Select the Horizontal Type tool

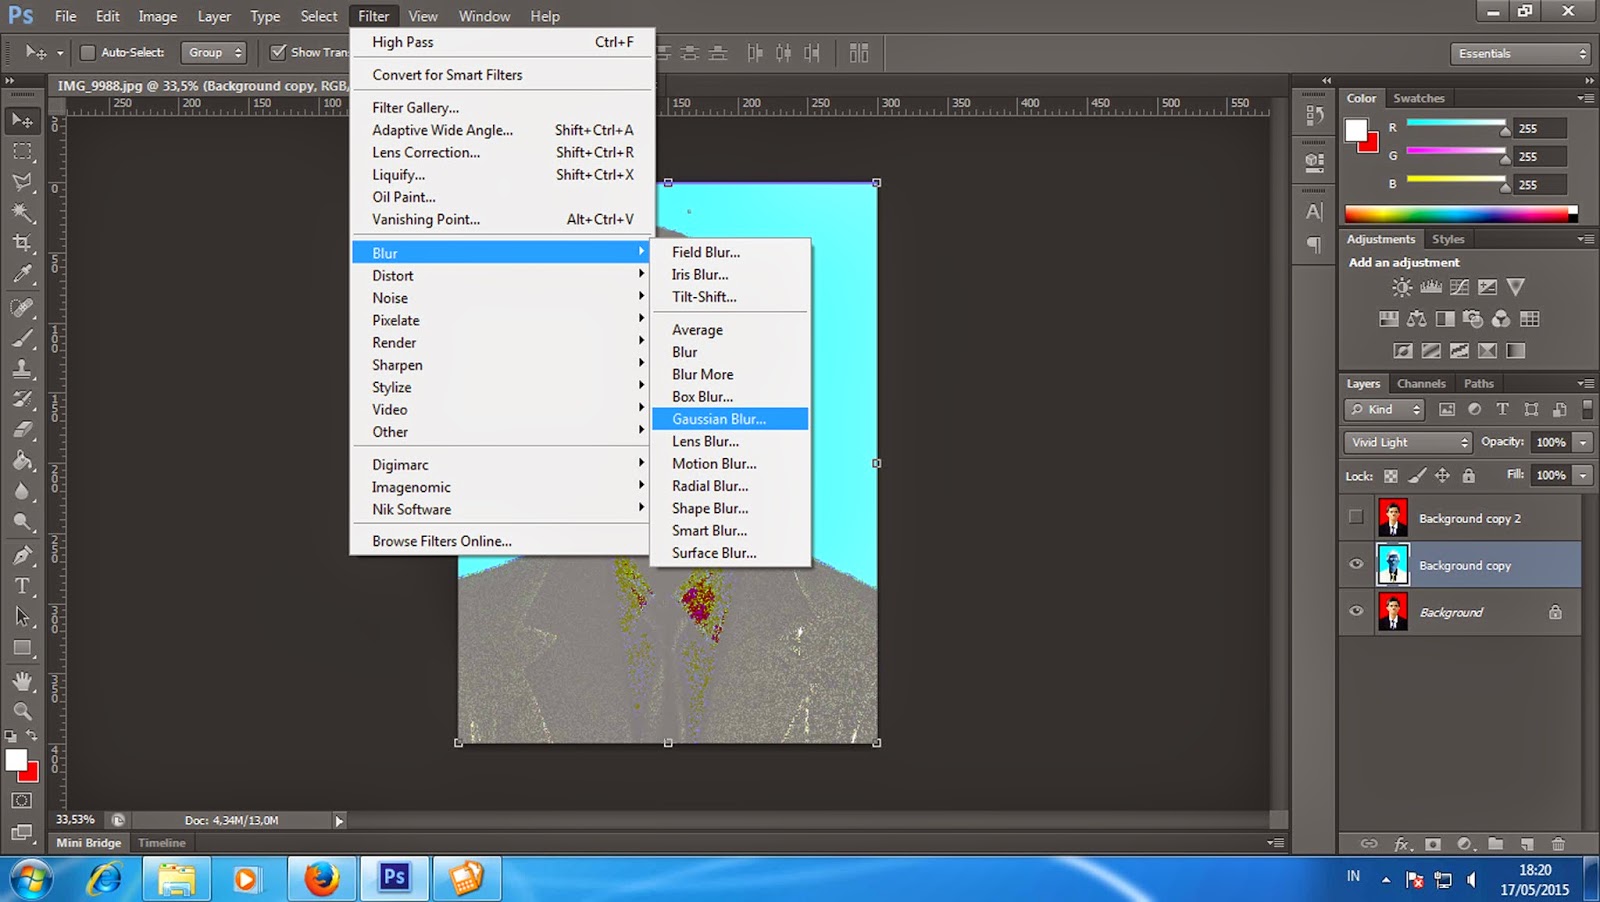(x=22, y=586)
